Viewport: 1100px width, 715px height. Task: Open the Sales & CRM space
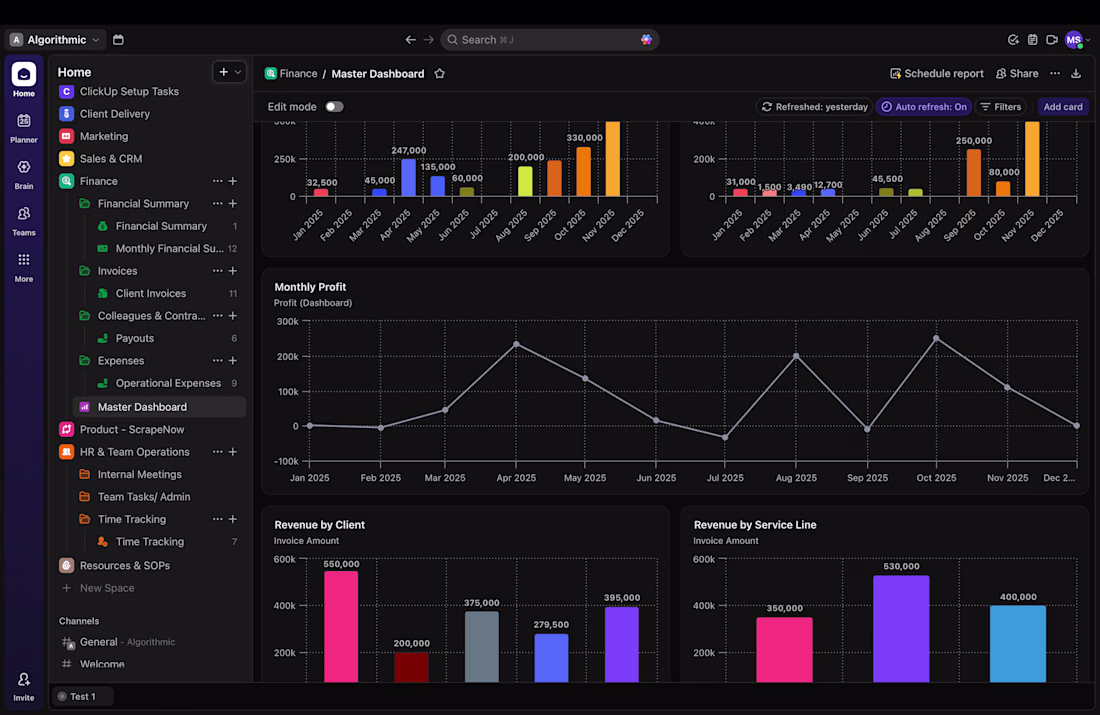coord(111,159)
